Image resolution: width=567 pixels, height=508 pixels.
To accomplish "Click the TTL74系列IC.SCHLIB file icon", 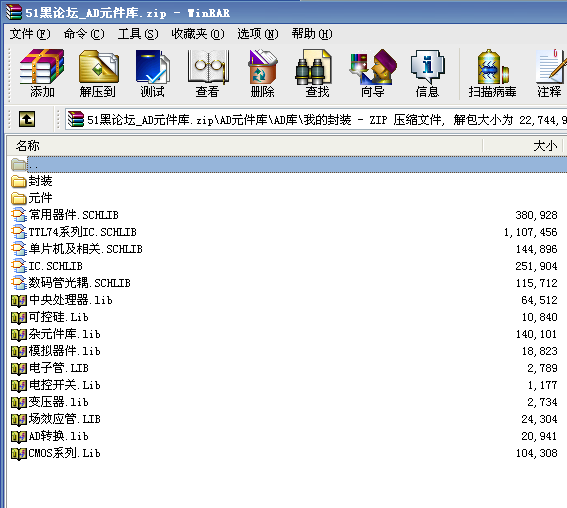I will coord(19,232).
